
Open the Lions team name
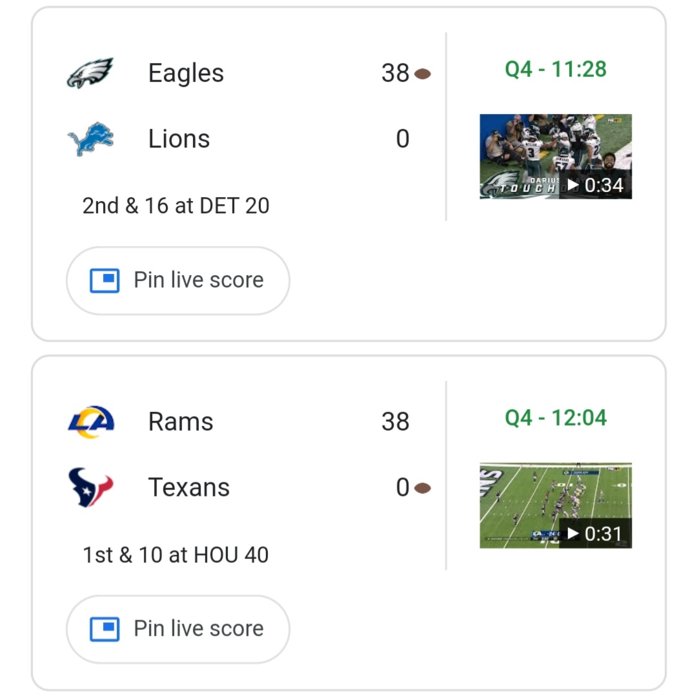179,139
